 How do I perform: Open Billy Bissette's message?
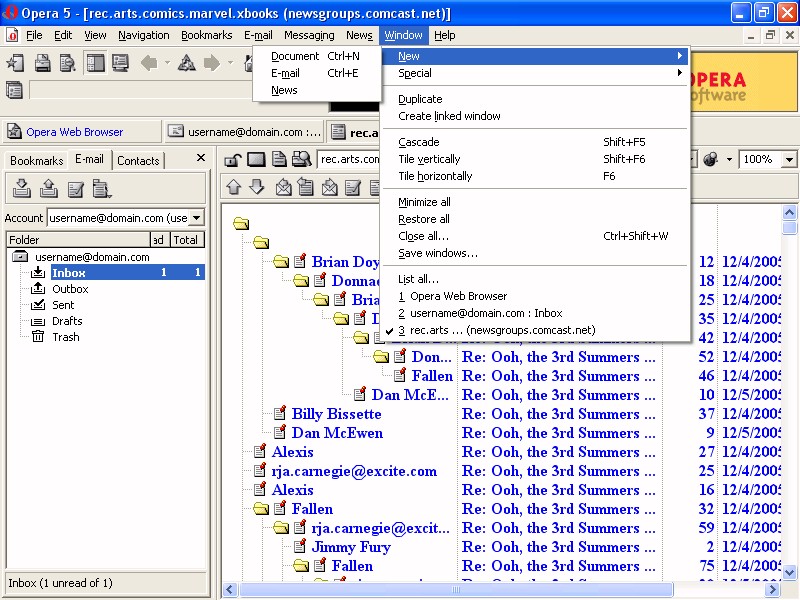click(x=336, y=414)
